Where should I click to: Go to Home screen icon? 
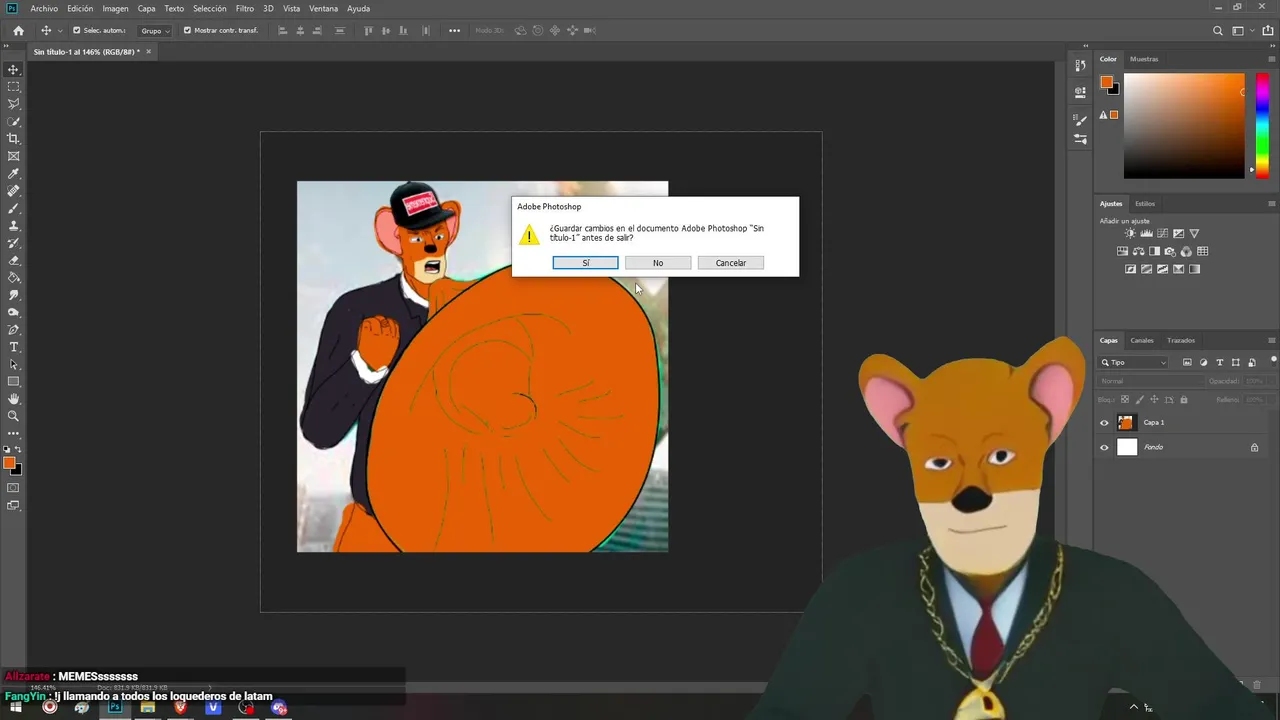coord(18,31)
